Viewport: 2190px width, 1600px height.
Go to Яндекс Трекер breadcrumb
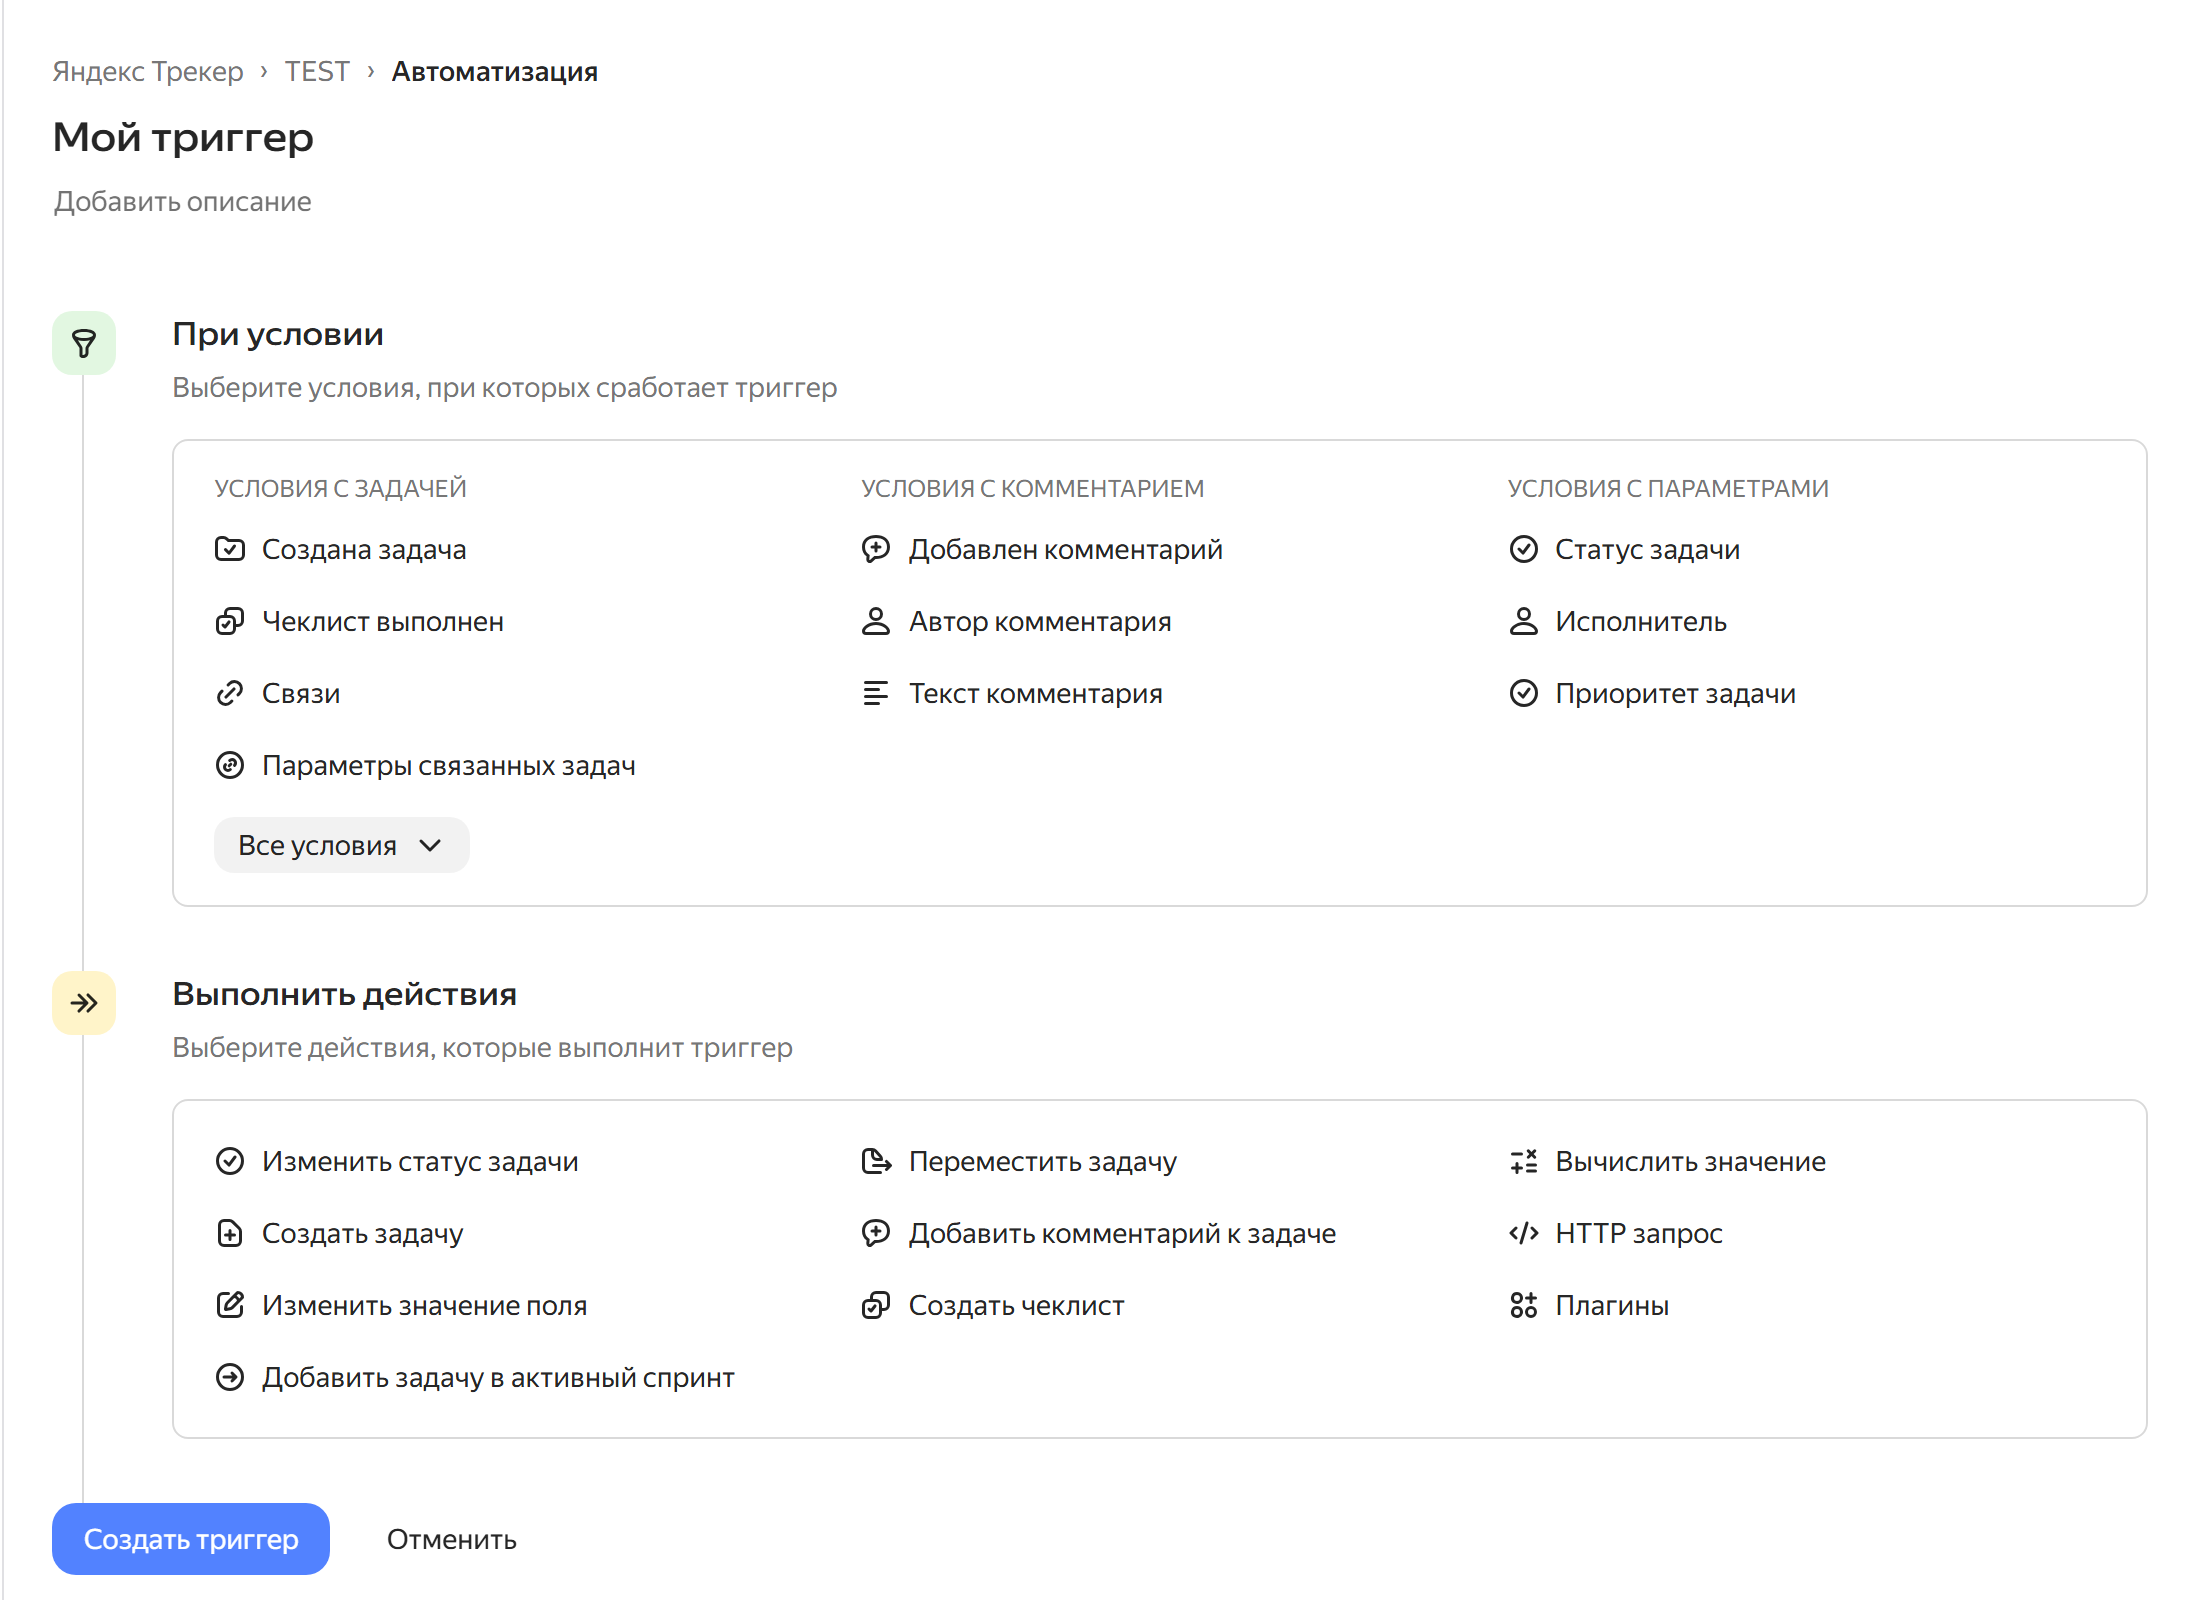point(148,72)
